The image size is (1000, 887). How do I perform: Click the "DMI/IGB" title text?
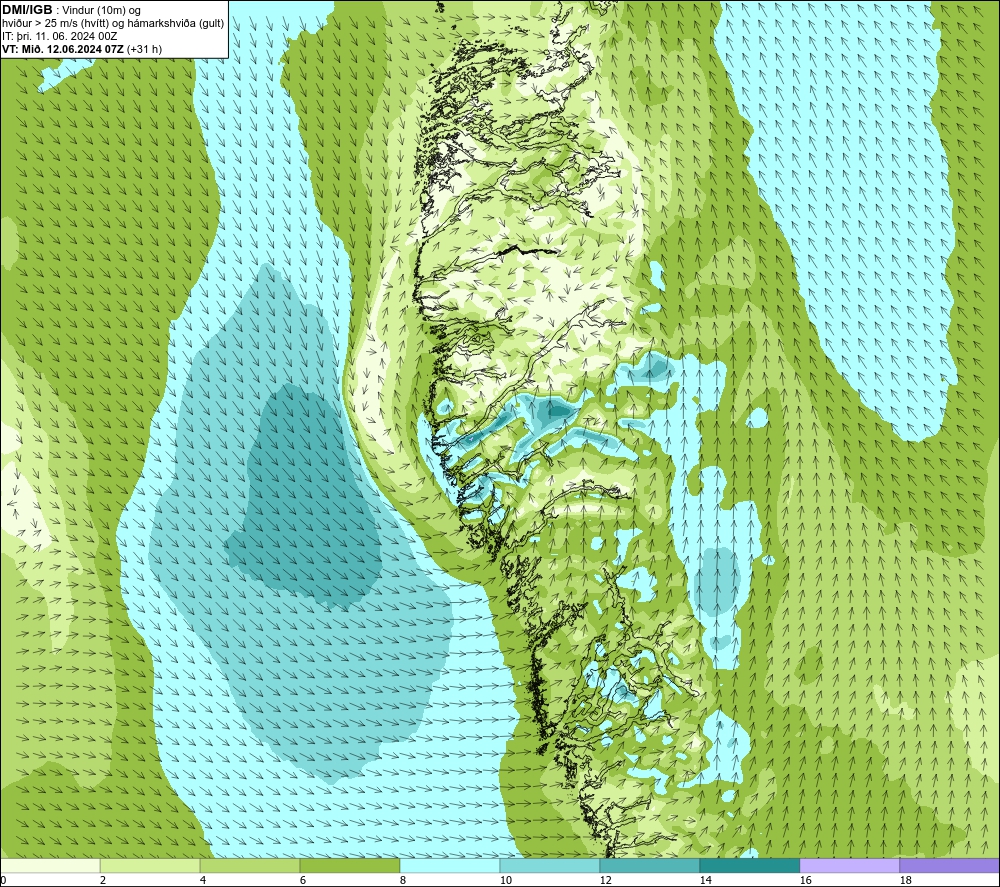pyautogui.click(x=27, y=10)
